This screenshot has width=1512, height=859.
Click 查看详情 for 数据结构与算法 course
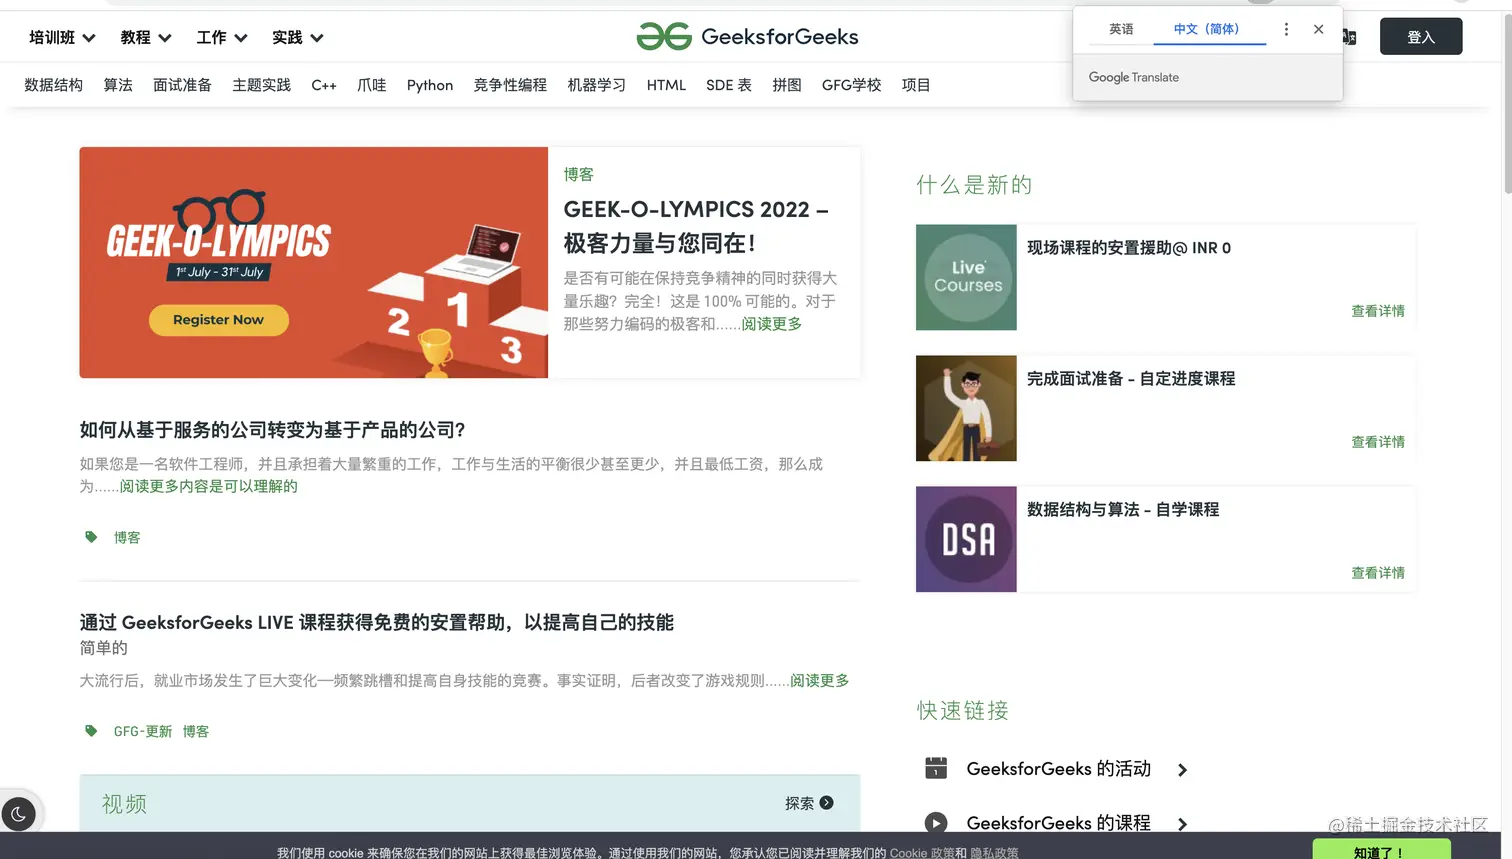[1378, 573]
